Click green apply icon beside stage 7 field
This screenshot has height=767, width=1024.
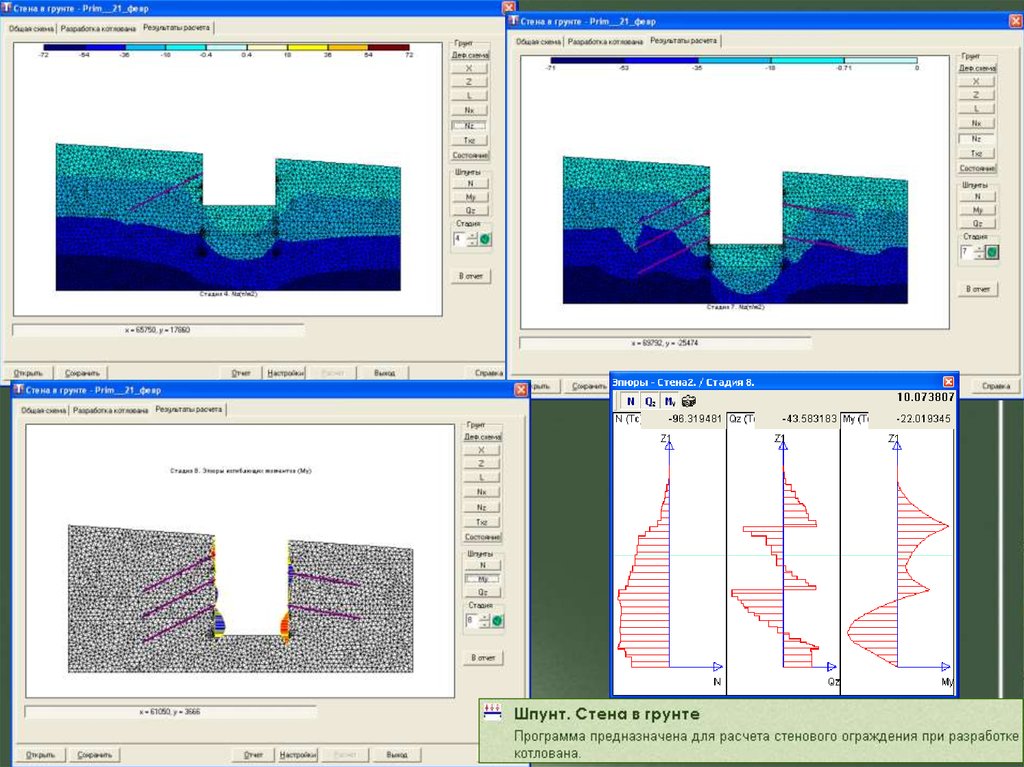[x=992, y=252]
